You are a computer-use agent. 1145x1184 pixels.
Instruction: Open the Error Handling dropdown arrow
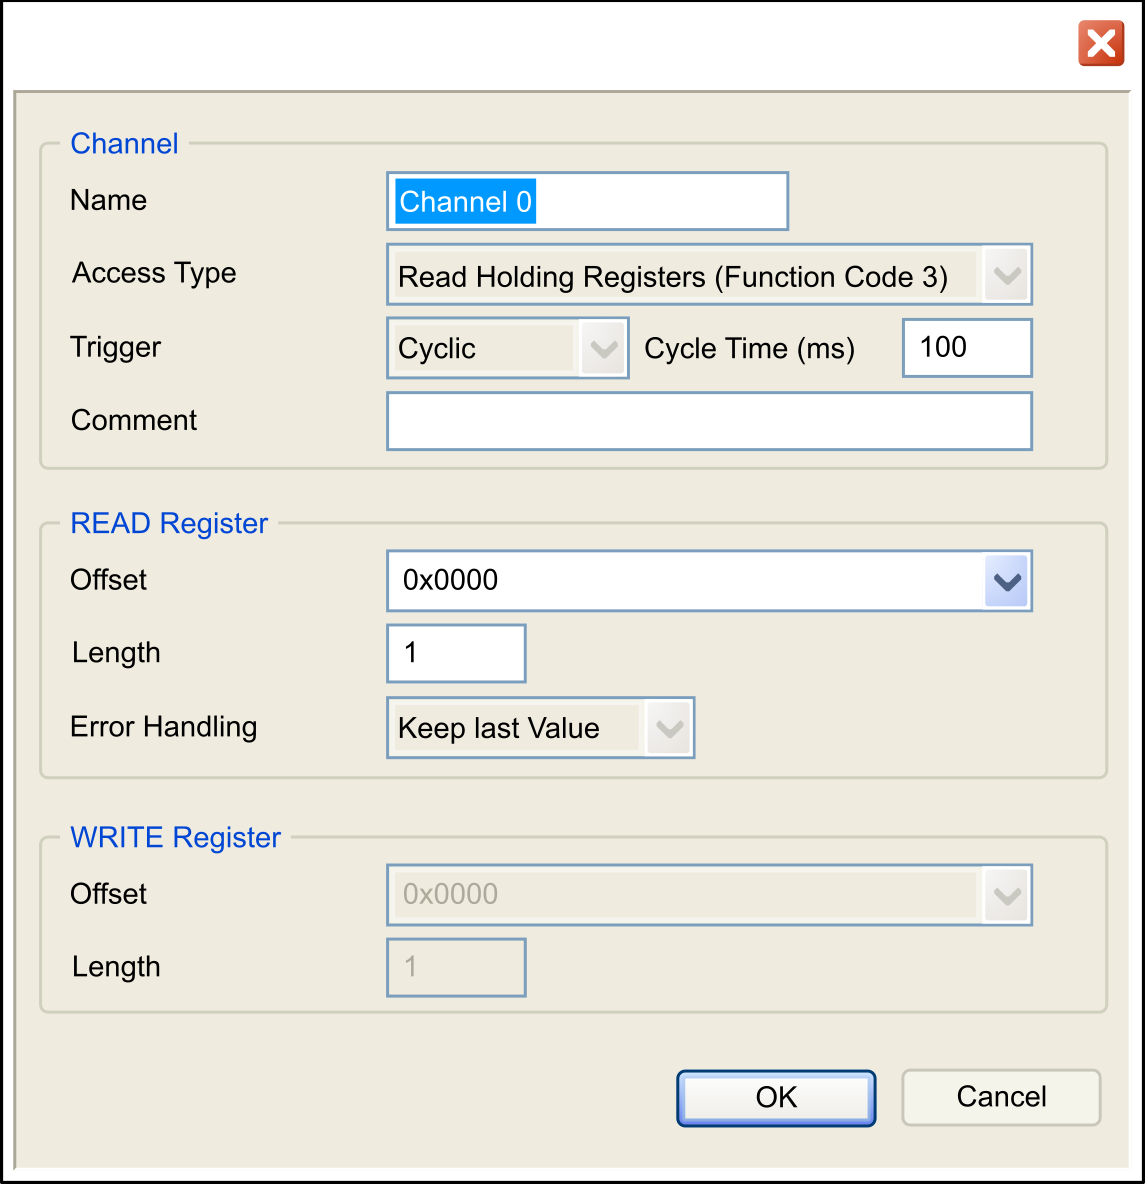click(x=669, y=728)
